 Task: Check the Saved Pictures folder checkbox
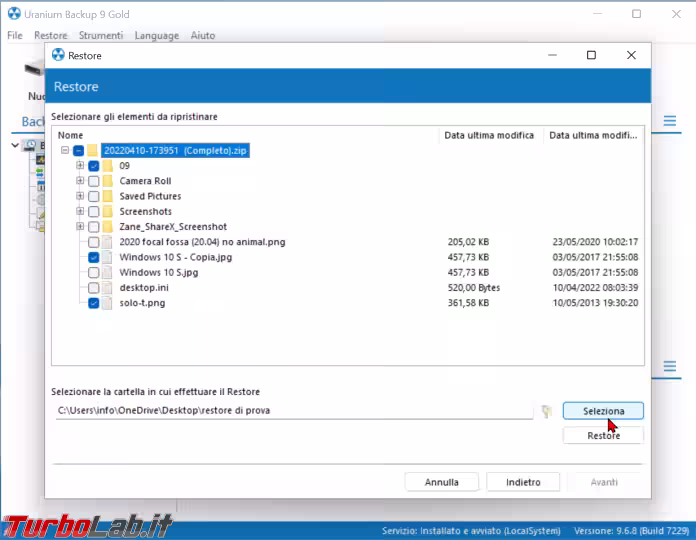coord(94,196)
